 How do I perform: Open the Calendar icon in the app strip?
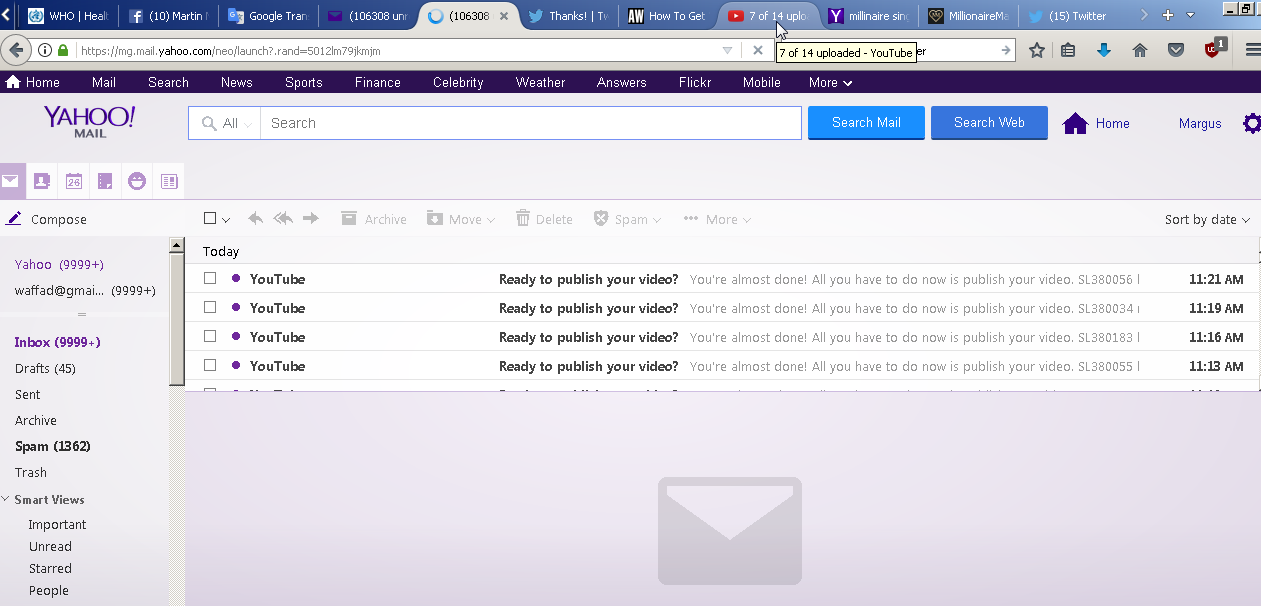pos(74,181)
